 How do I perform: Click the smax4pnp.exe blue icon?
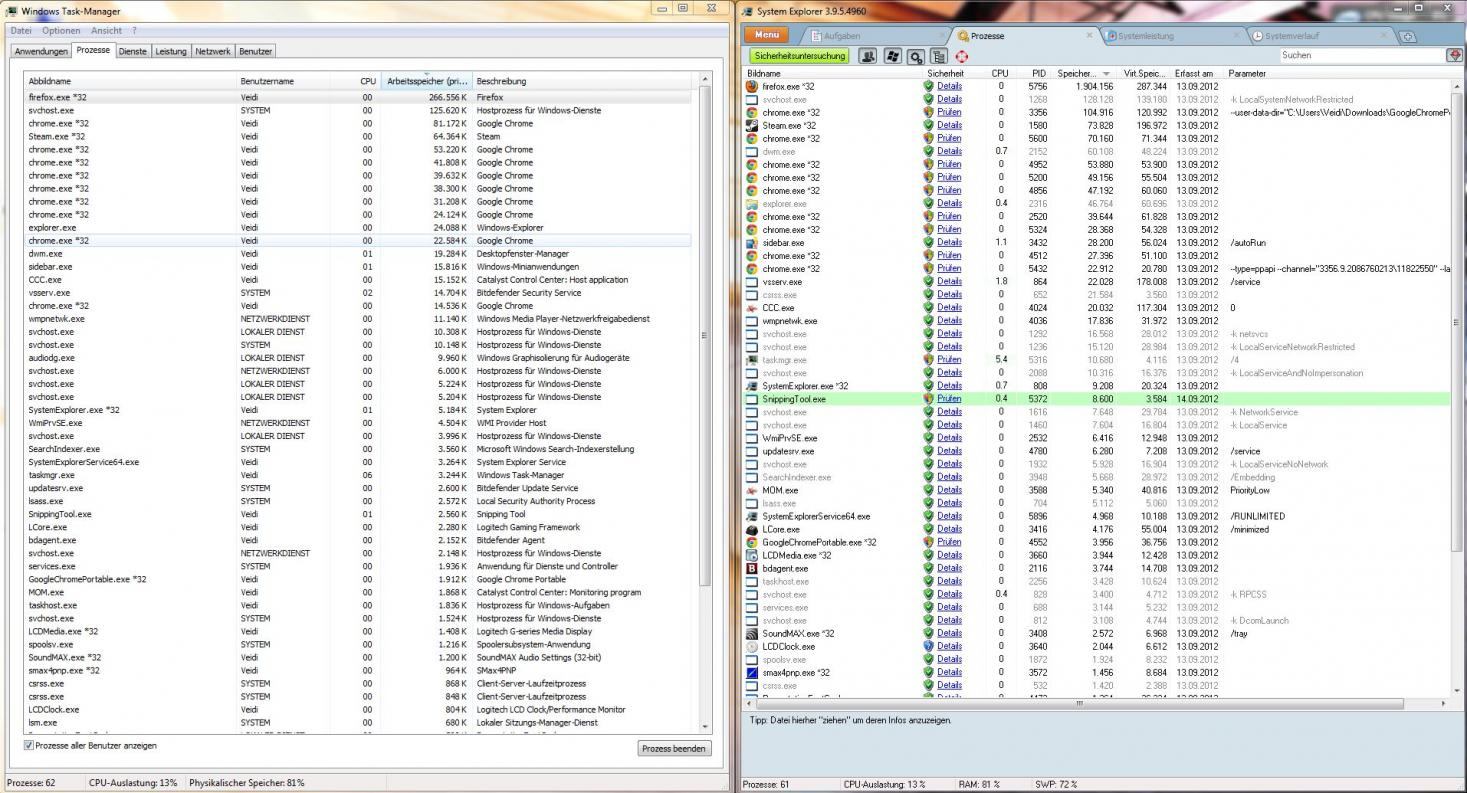752,672
